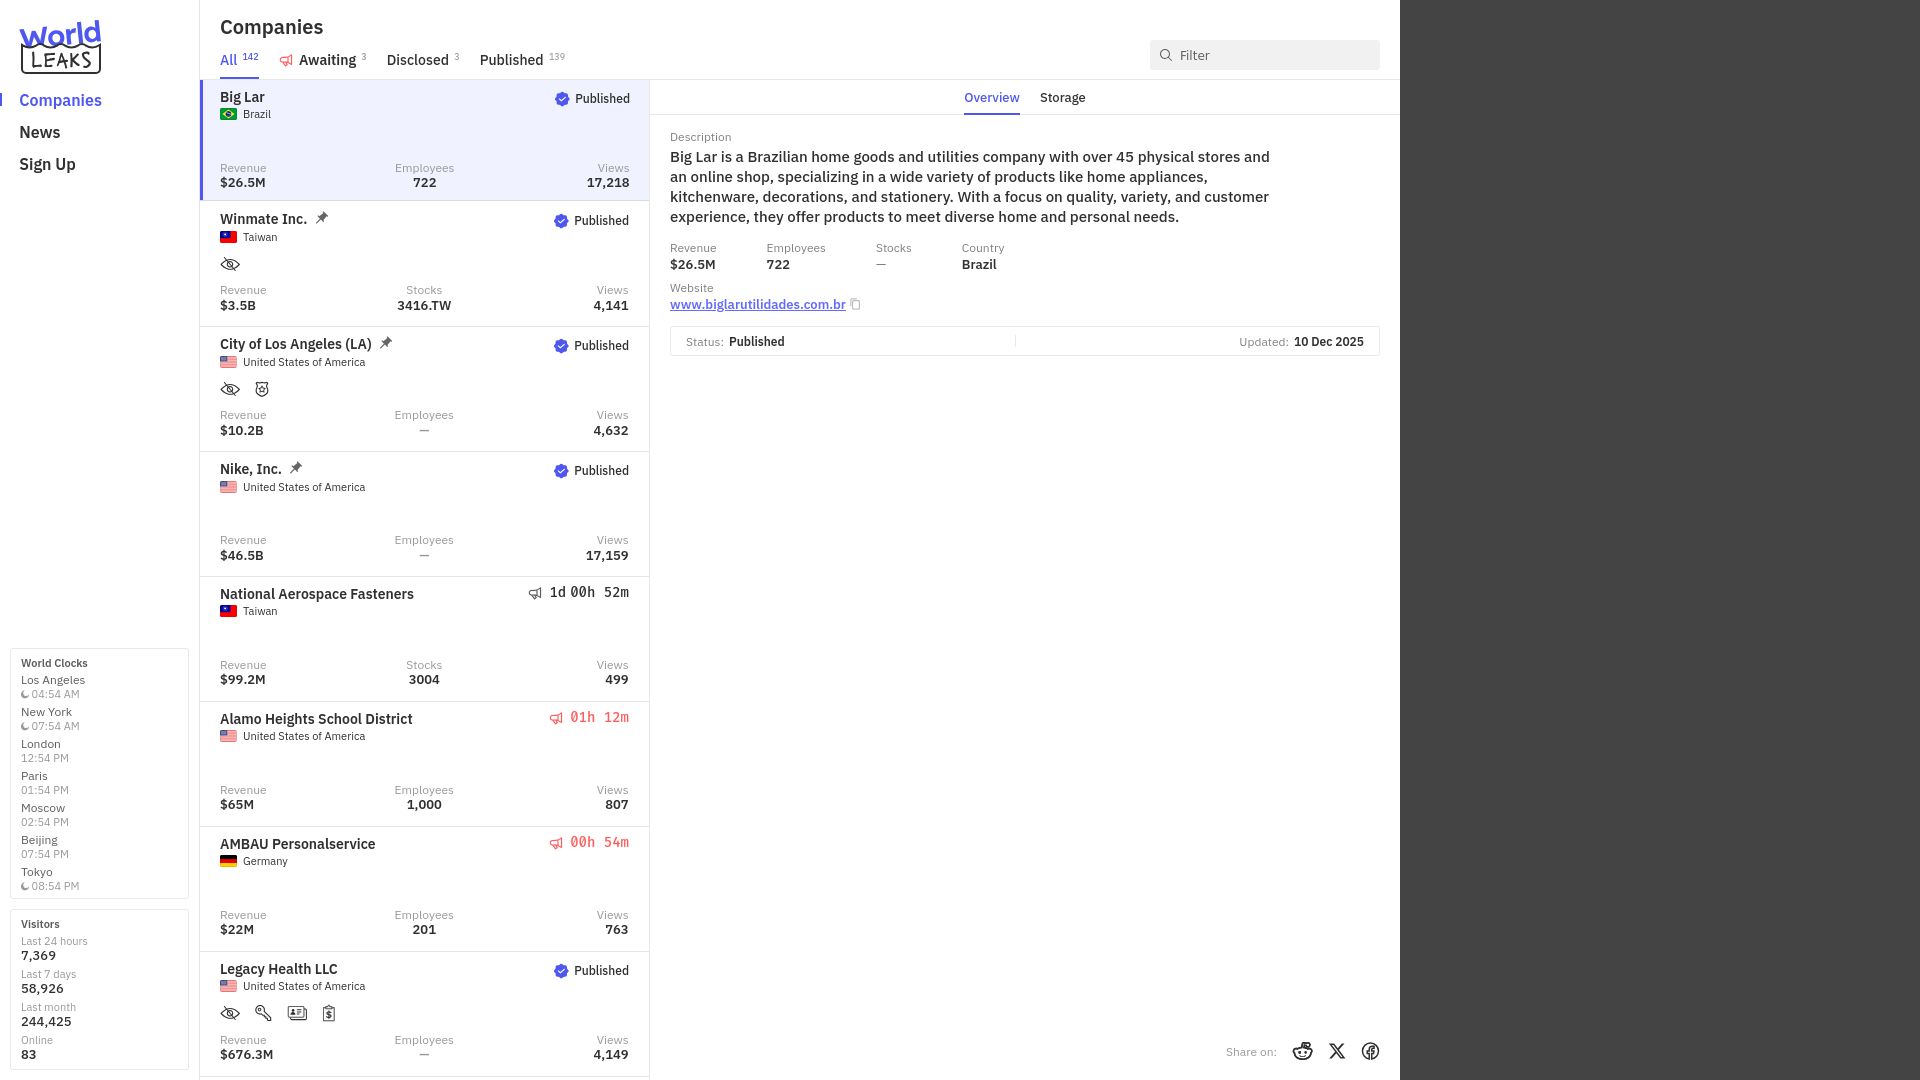
Task: Open the Alamo Heights School District entry
Action: [425, 764]
